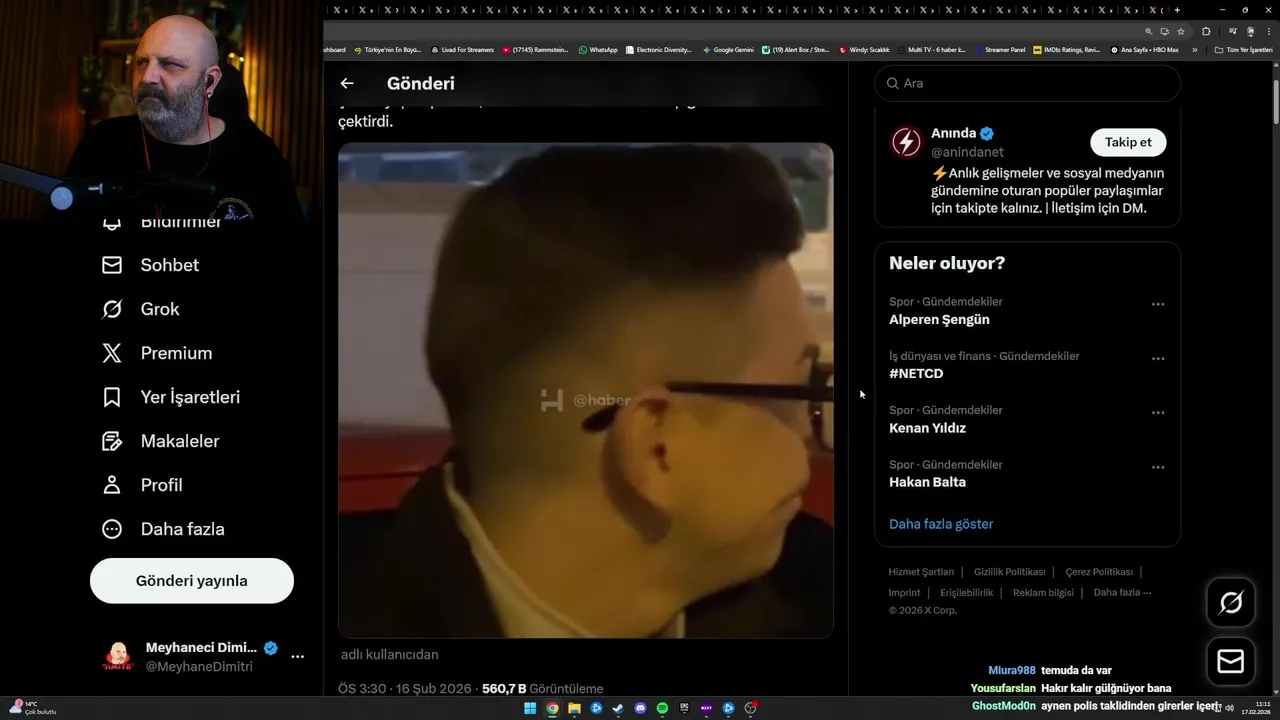Open #NETCD trending topic
Screen dimensions: 1280x720
point(916,374)
